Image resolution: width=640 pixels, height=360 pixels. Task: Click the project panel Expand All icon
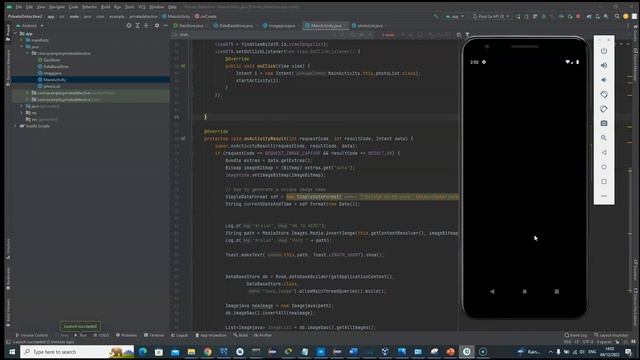[138, 25]
